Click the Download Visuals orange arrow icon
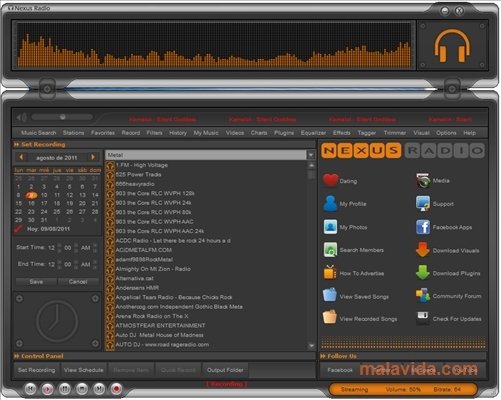 click(423, 250)
